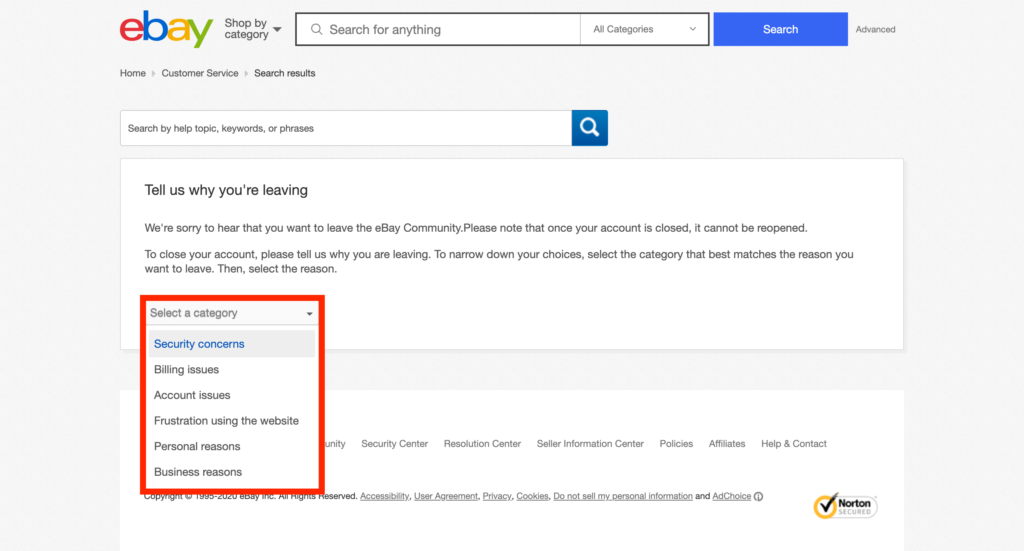Pick Frustration using the website option
The height and width of the screenshot is (551, 1024).
(226, 421)
